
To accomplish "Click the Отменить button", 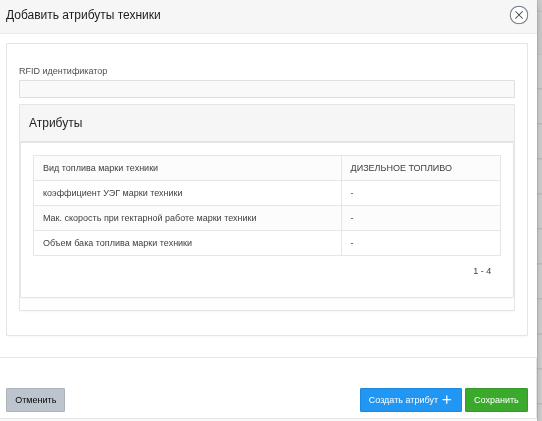I will (35, 400).
